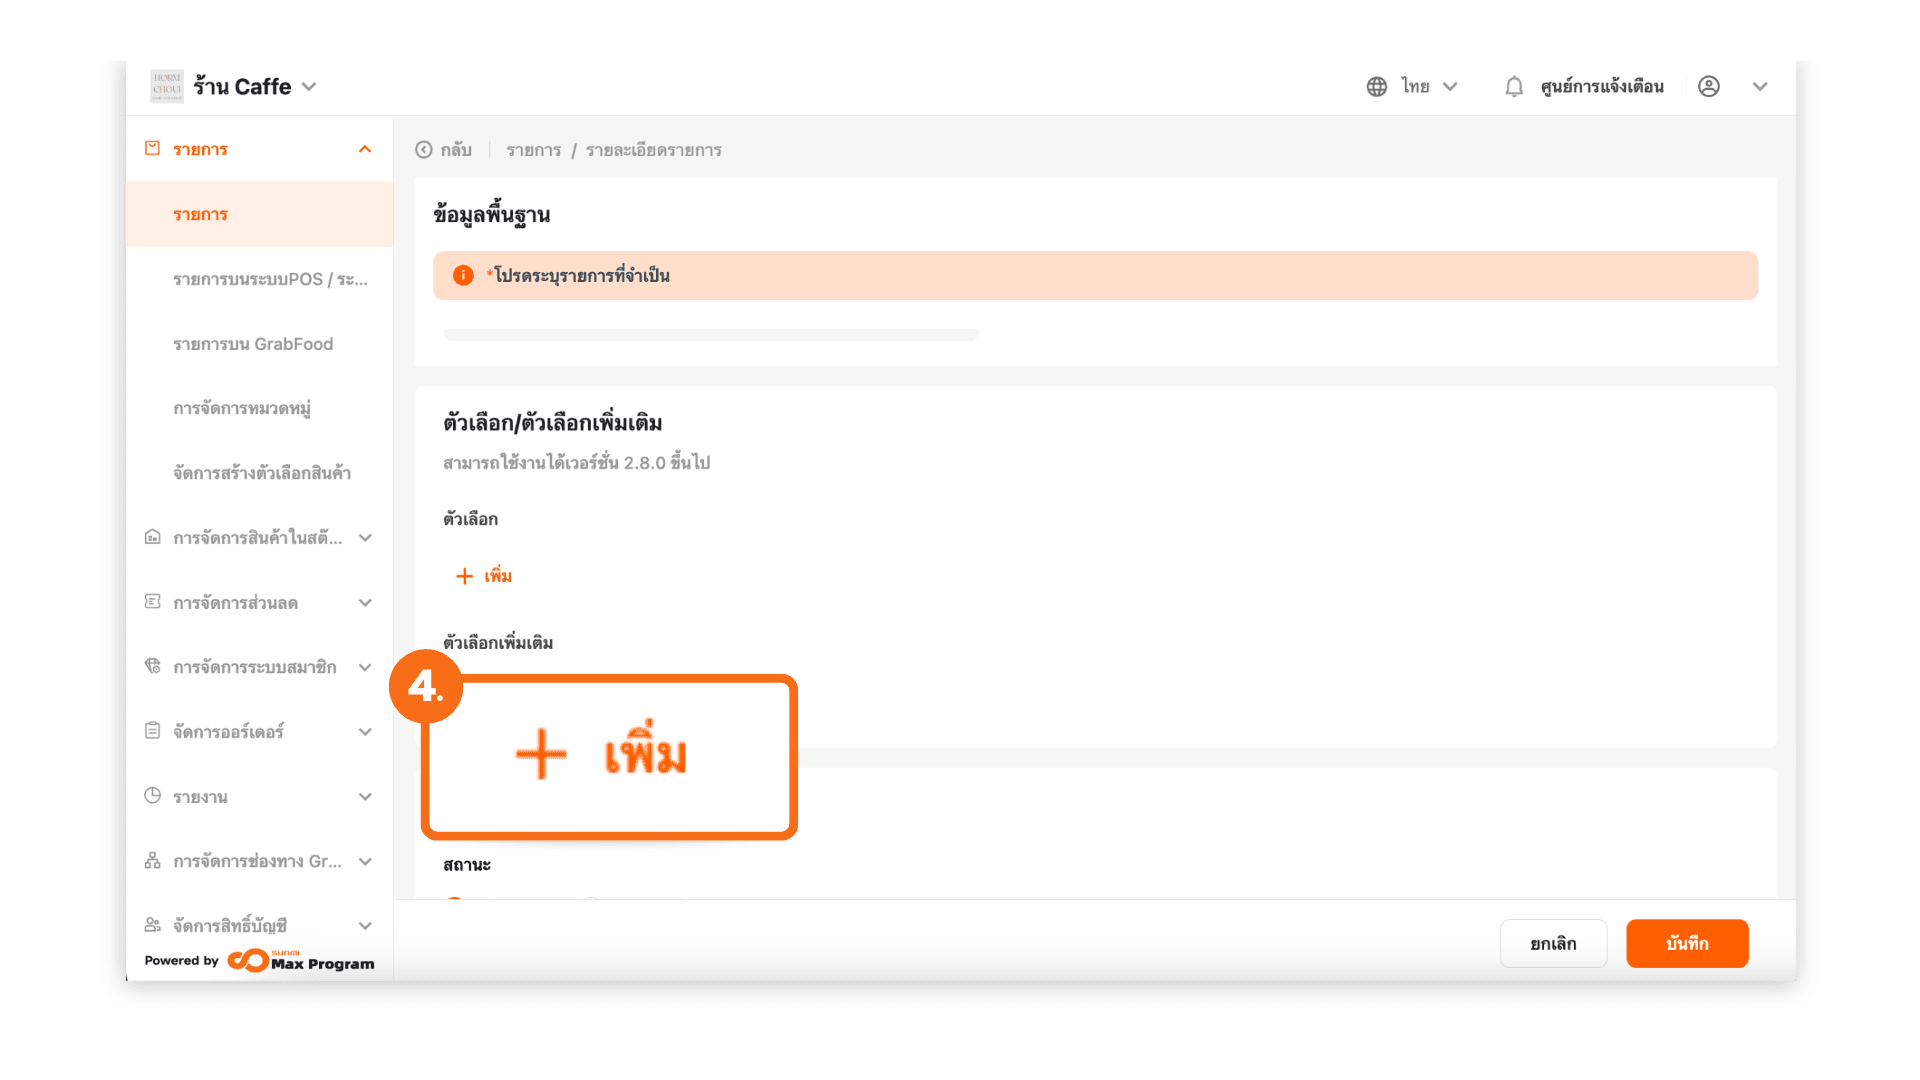Open รายการบน GrabFood menu item
The width and height of the screenshot is (1920, 1080).
[253, 344]
